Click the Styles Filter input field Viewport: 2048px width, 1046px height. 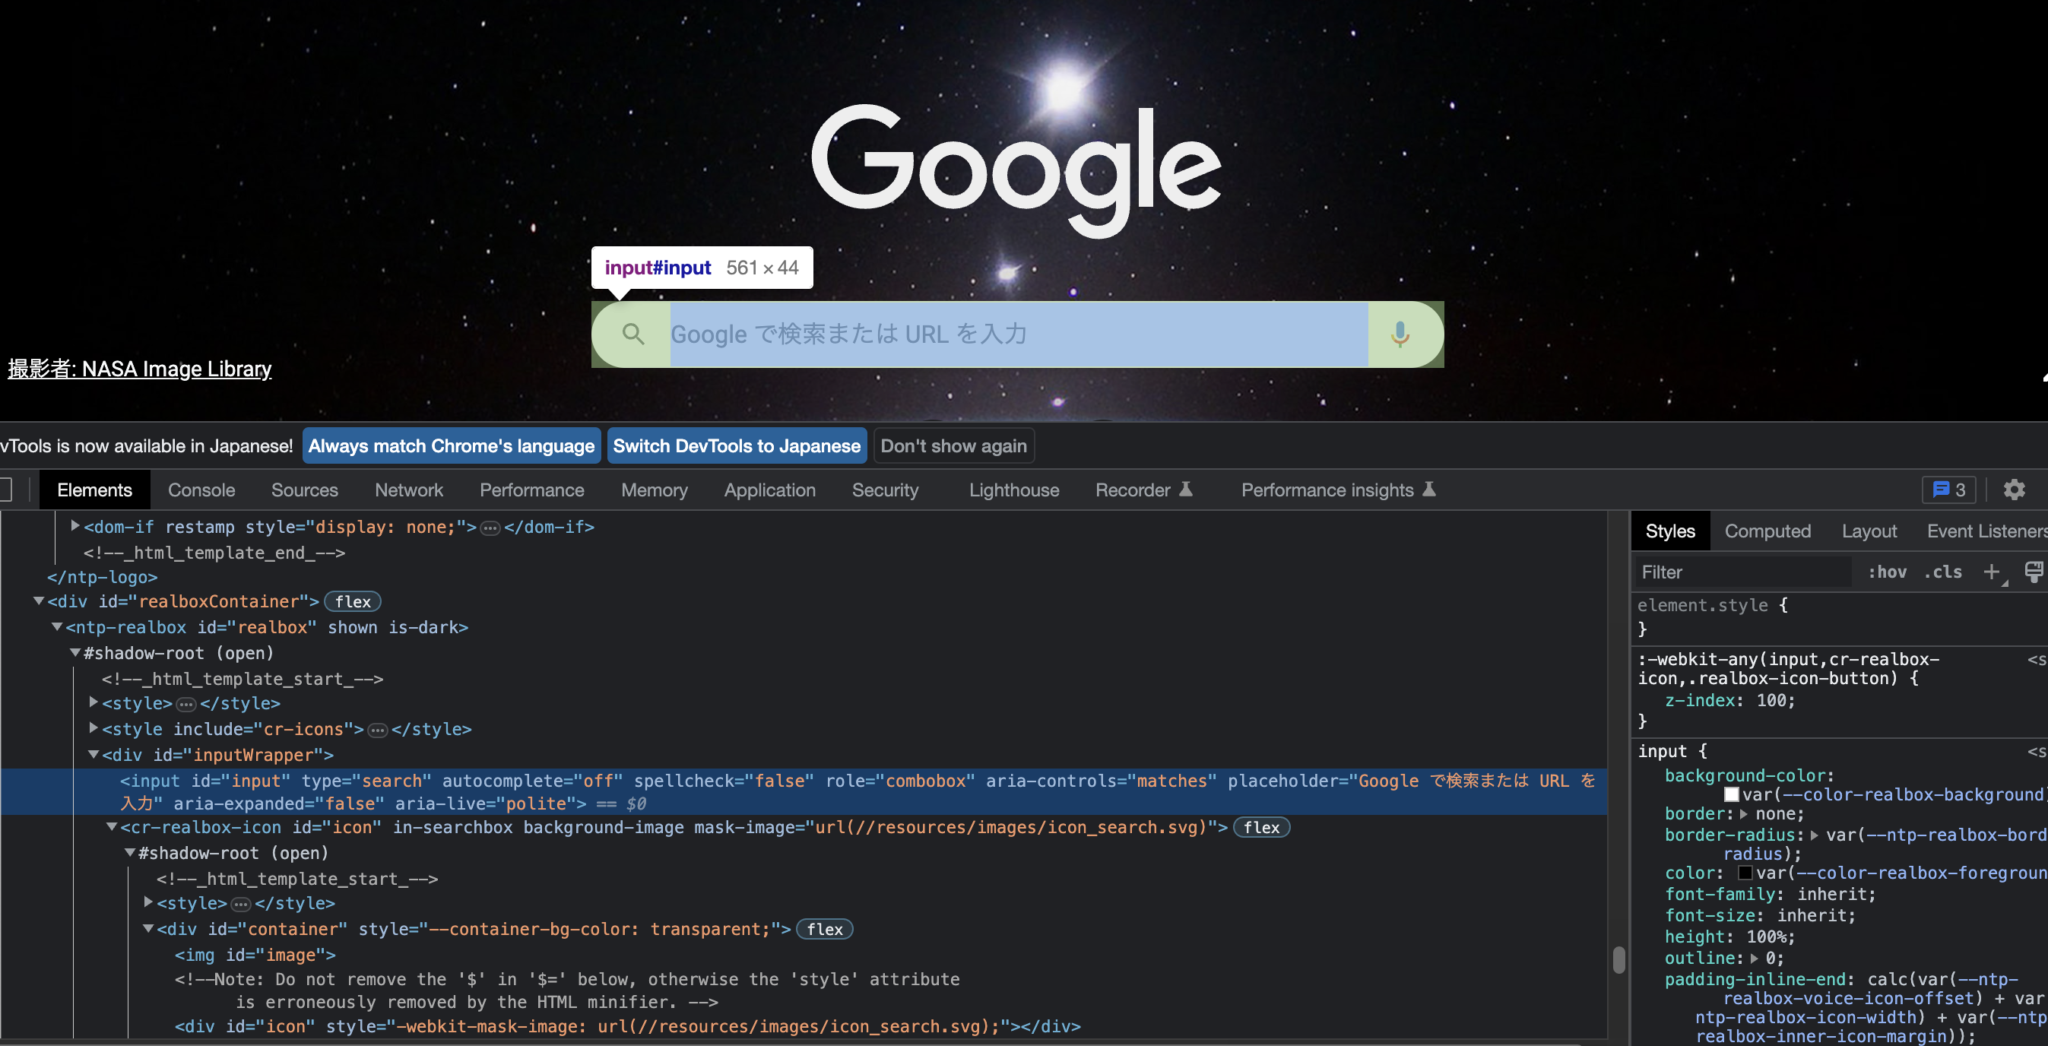tap(1744, 572)
